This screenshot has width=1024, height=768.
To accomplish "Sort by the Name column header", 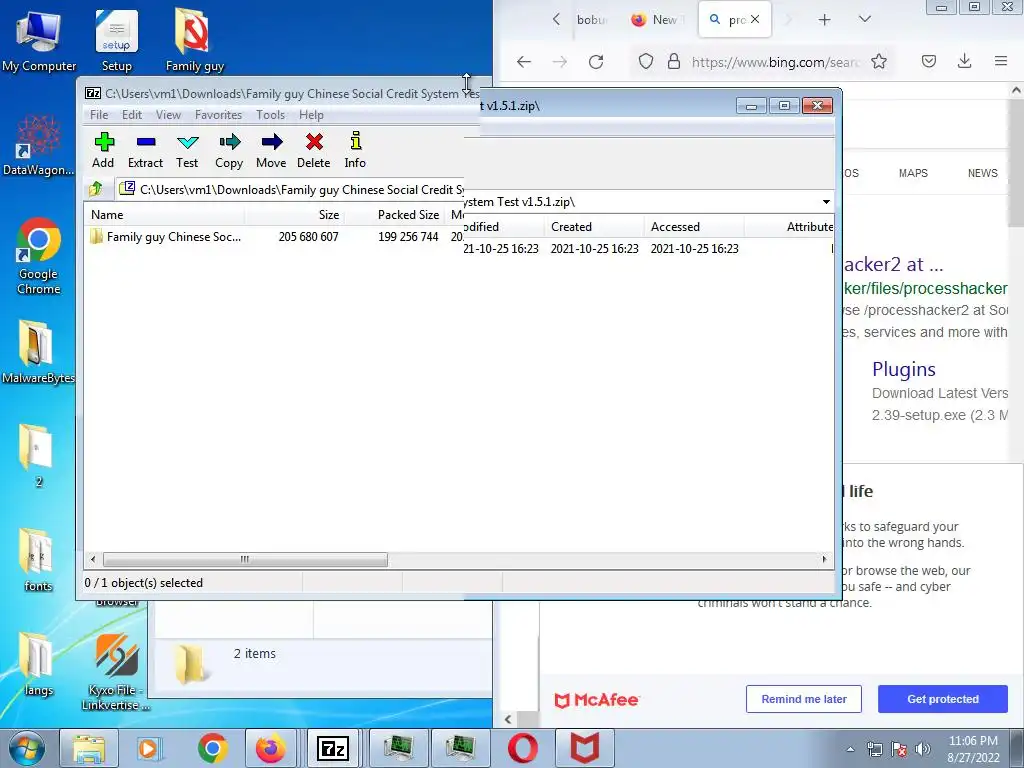I will (x=165, y=215).
